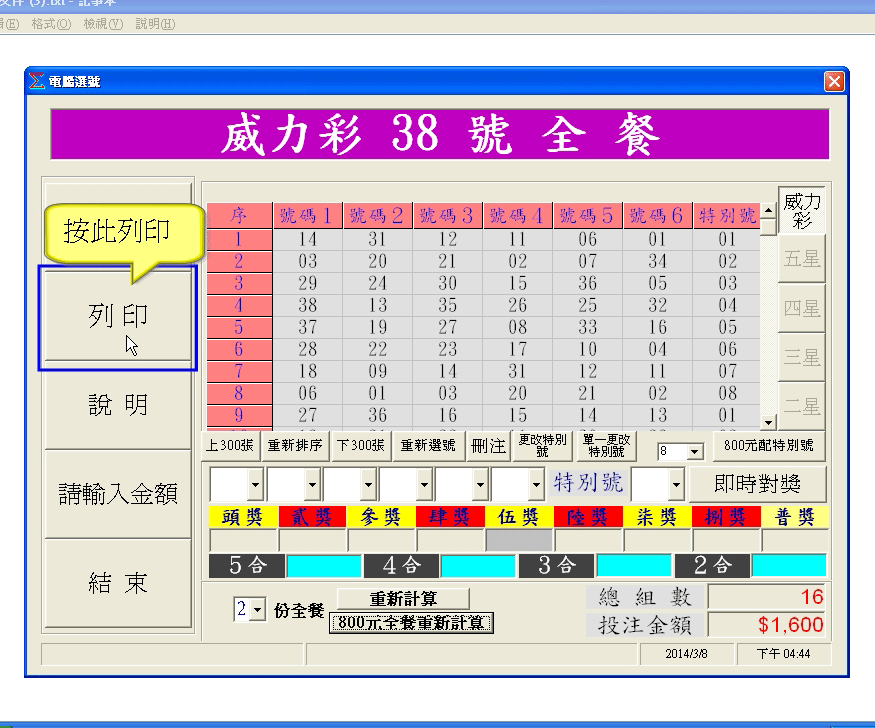Click the 序 column header

tap(239, 215)
